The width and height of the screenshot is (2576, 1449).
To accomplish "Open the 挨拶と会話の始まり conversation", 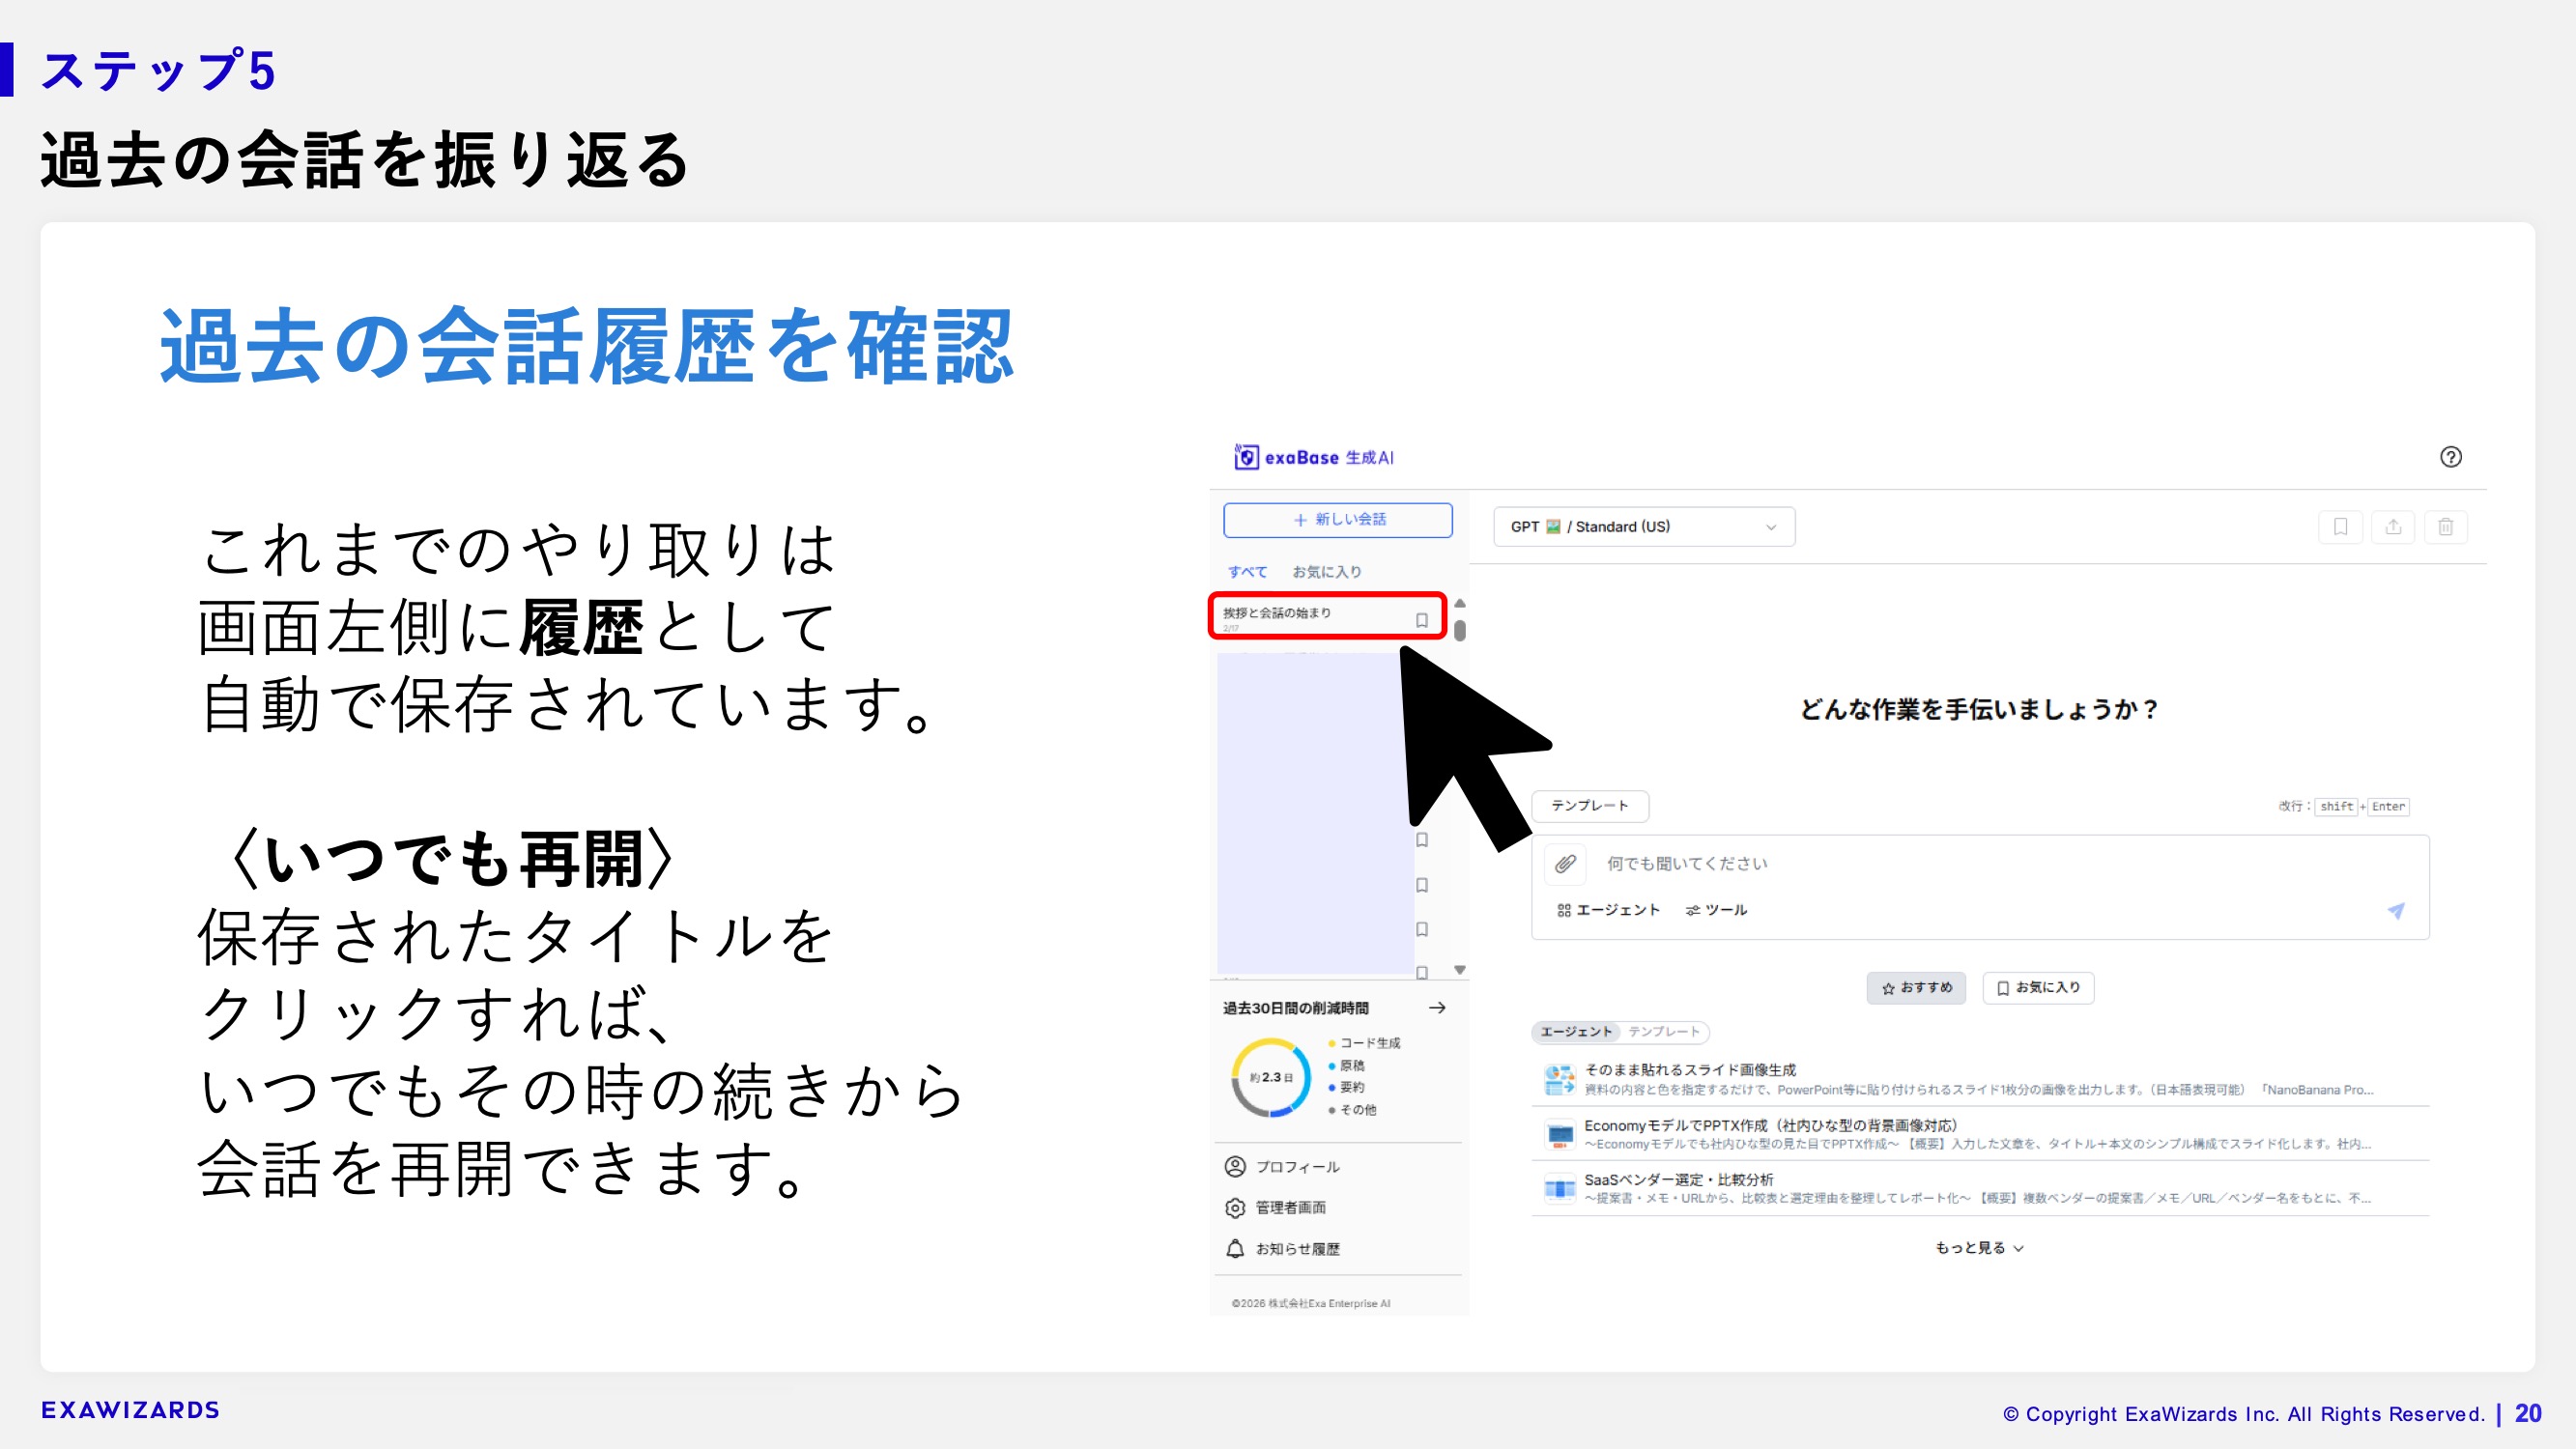I will [1326, 616].
